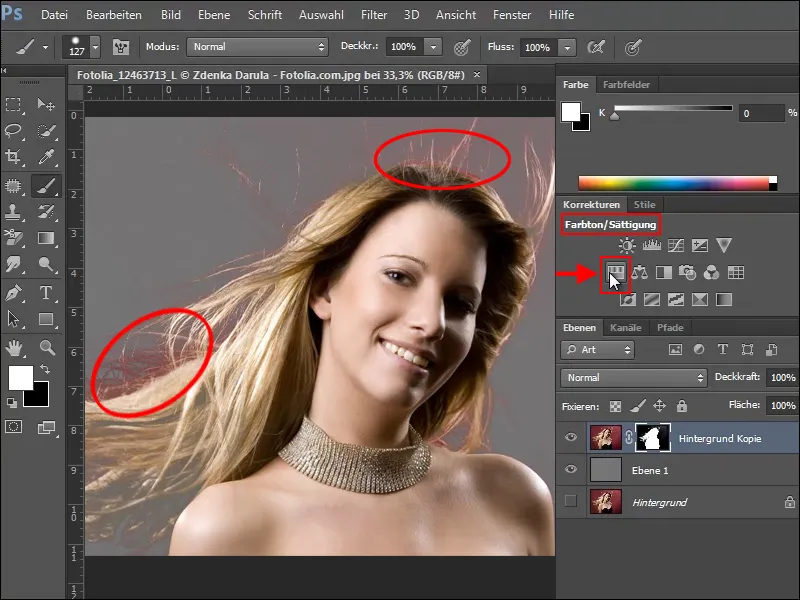
Task: Select the Gradient tool
Action: [x=46, y=238]
